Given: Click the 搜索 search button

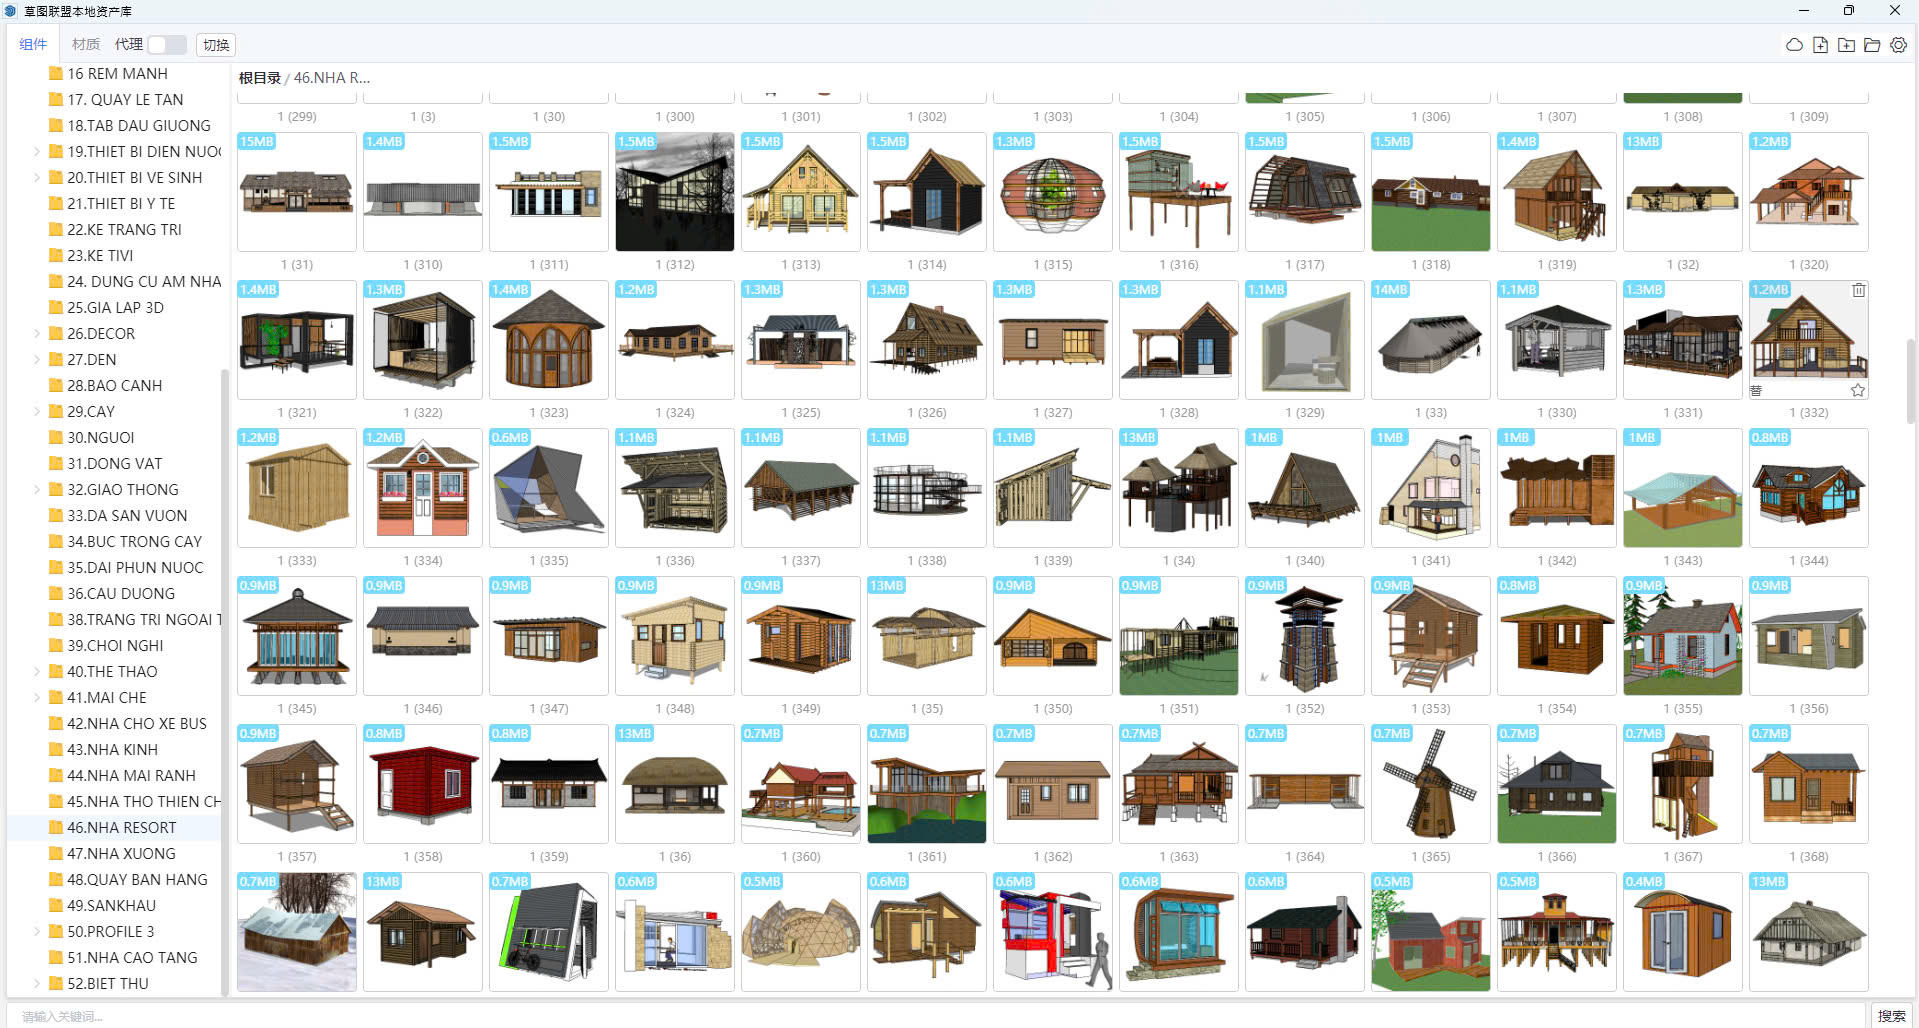Looking at the screenshot, I should (1891, 1016).
